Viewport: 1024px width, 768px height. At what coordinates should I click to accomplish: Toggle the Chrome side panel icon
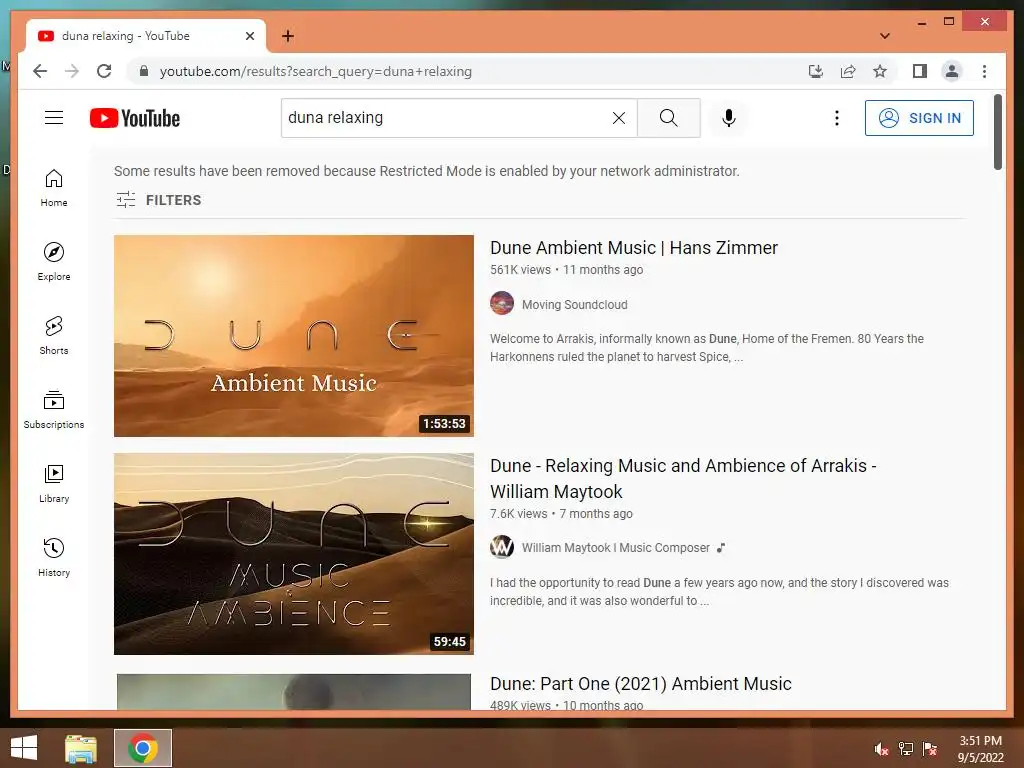pyautogui.click(x=920, y=71)
